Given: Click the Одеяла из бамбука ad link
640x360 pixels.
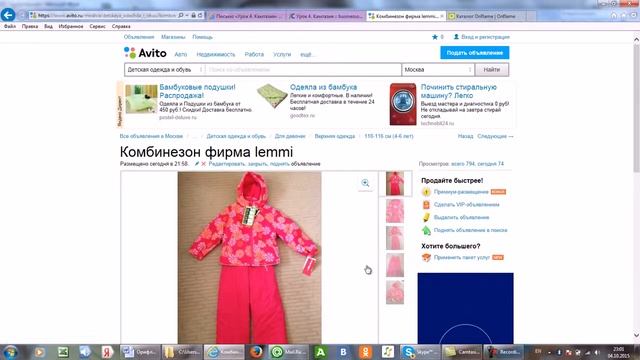Looking at the screenshot, I should click(x=323, y=87).
